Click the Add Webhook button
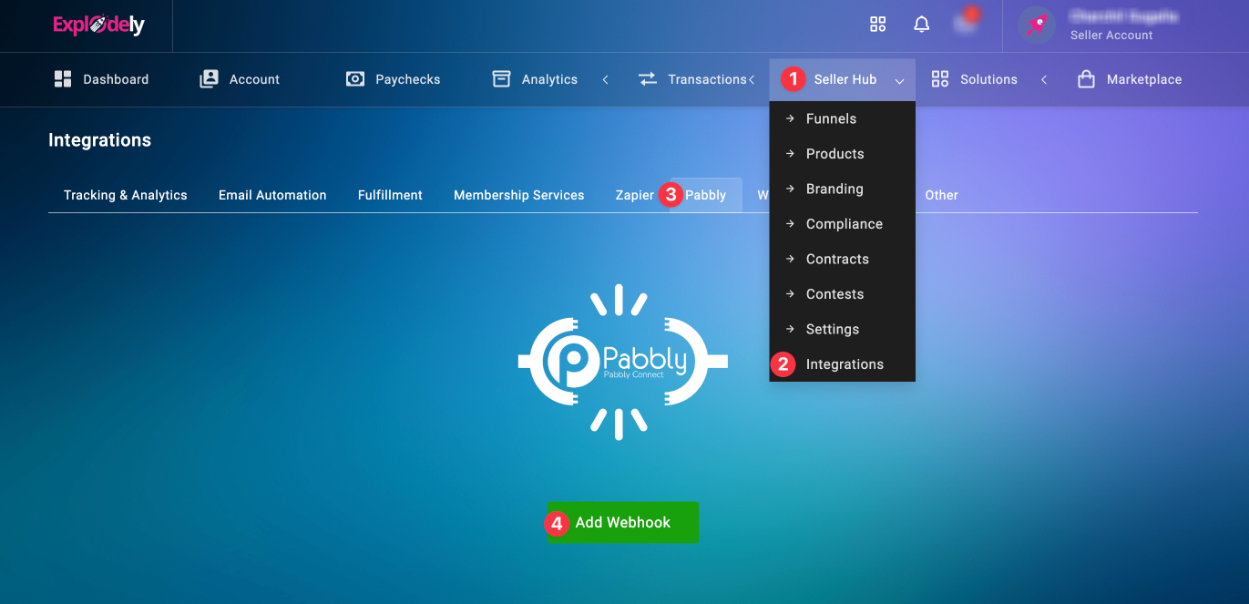Screen dimensions: 1249x604 623,522
